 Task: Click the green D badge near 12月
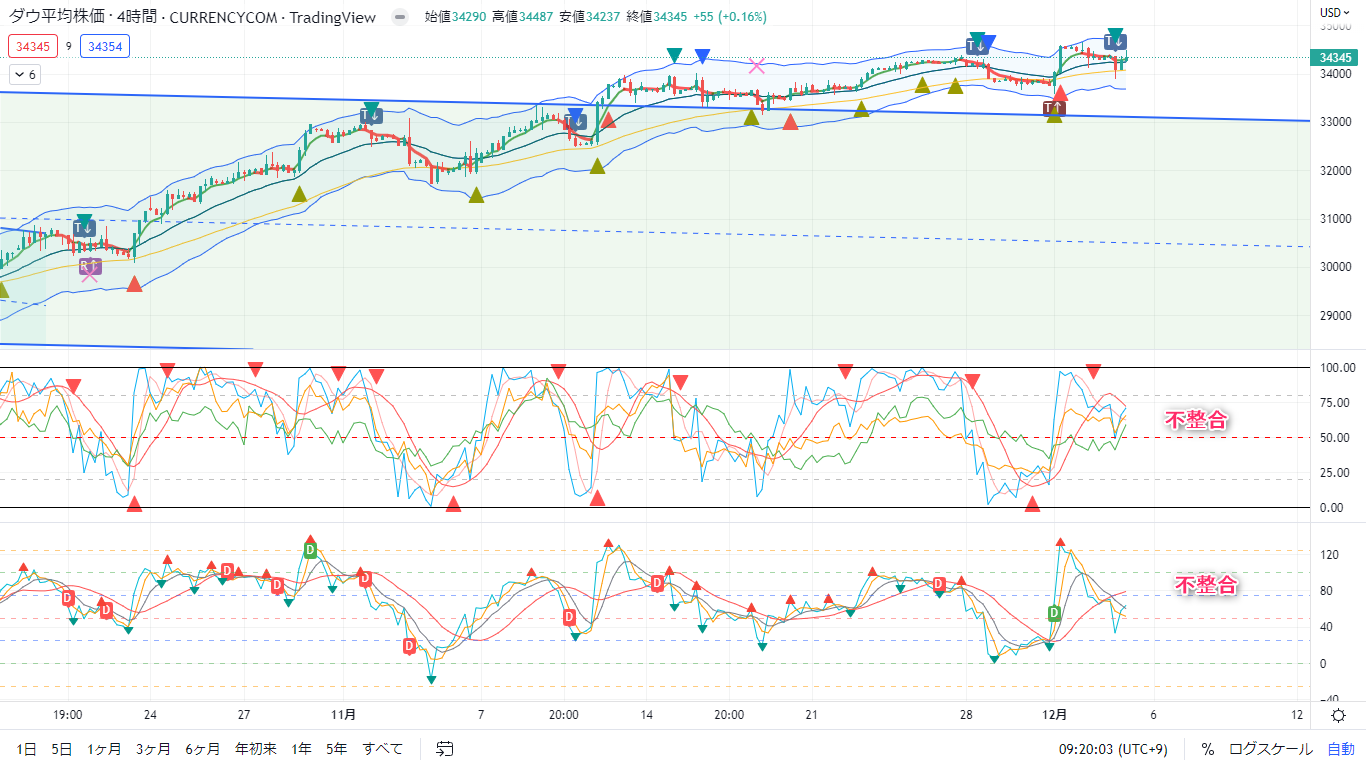coord(1054,612)
